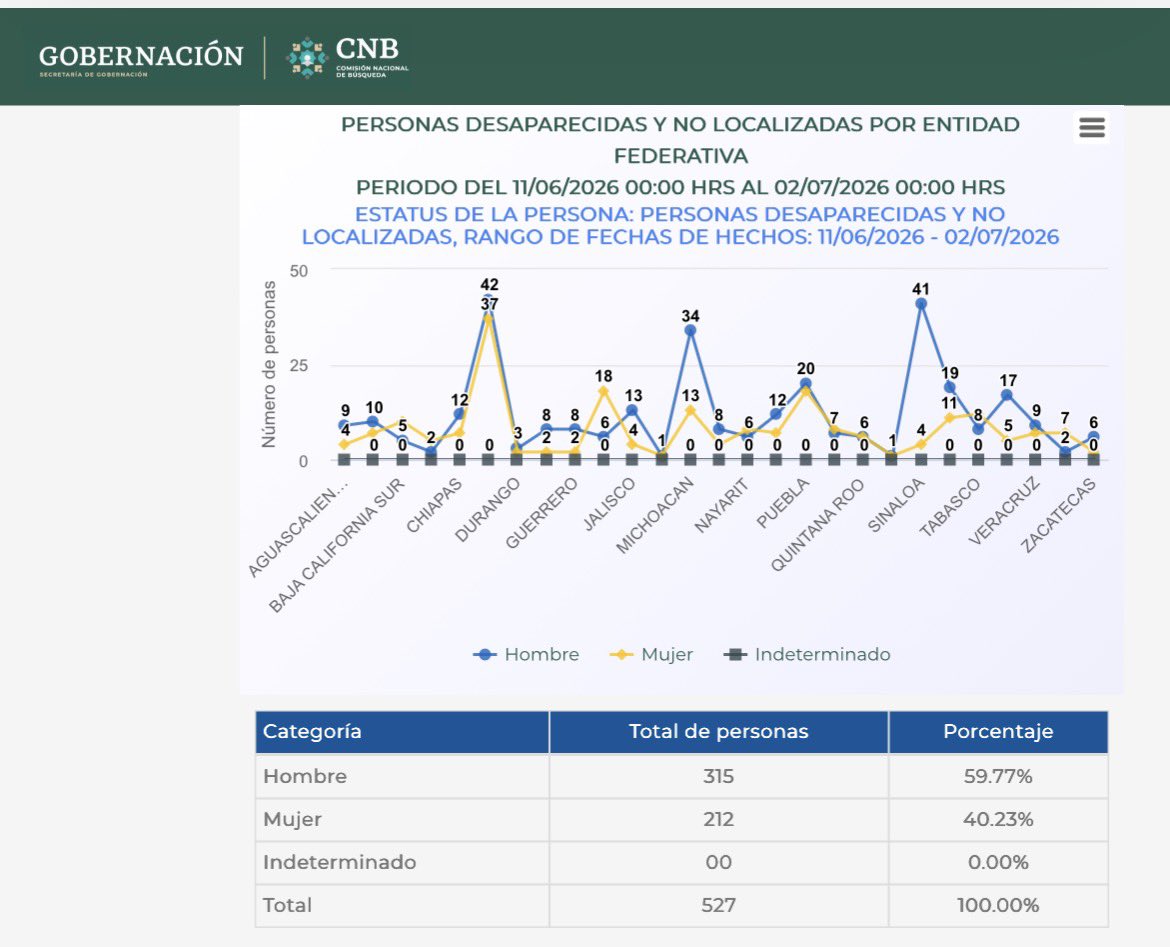Viewport: 1170px width, 947px height.
Task: Click the QUINTANA ROO axis label
Action: (818, 525)
